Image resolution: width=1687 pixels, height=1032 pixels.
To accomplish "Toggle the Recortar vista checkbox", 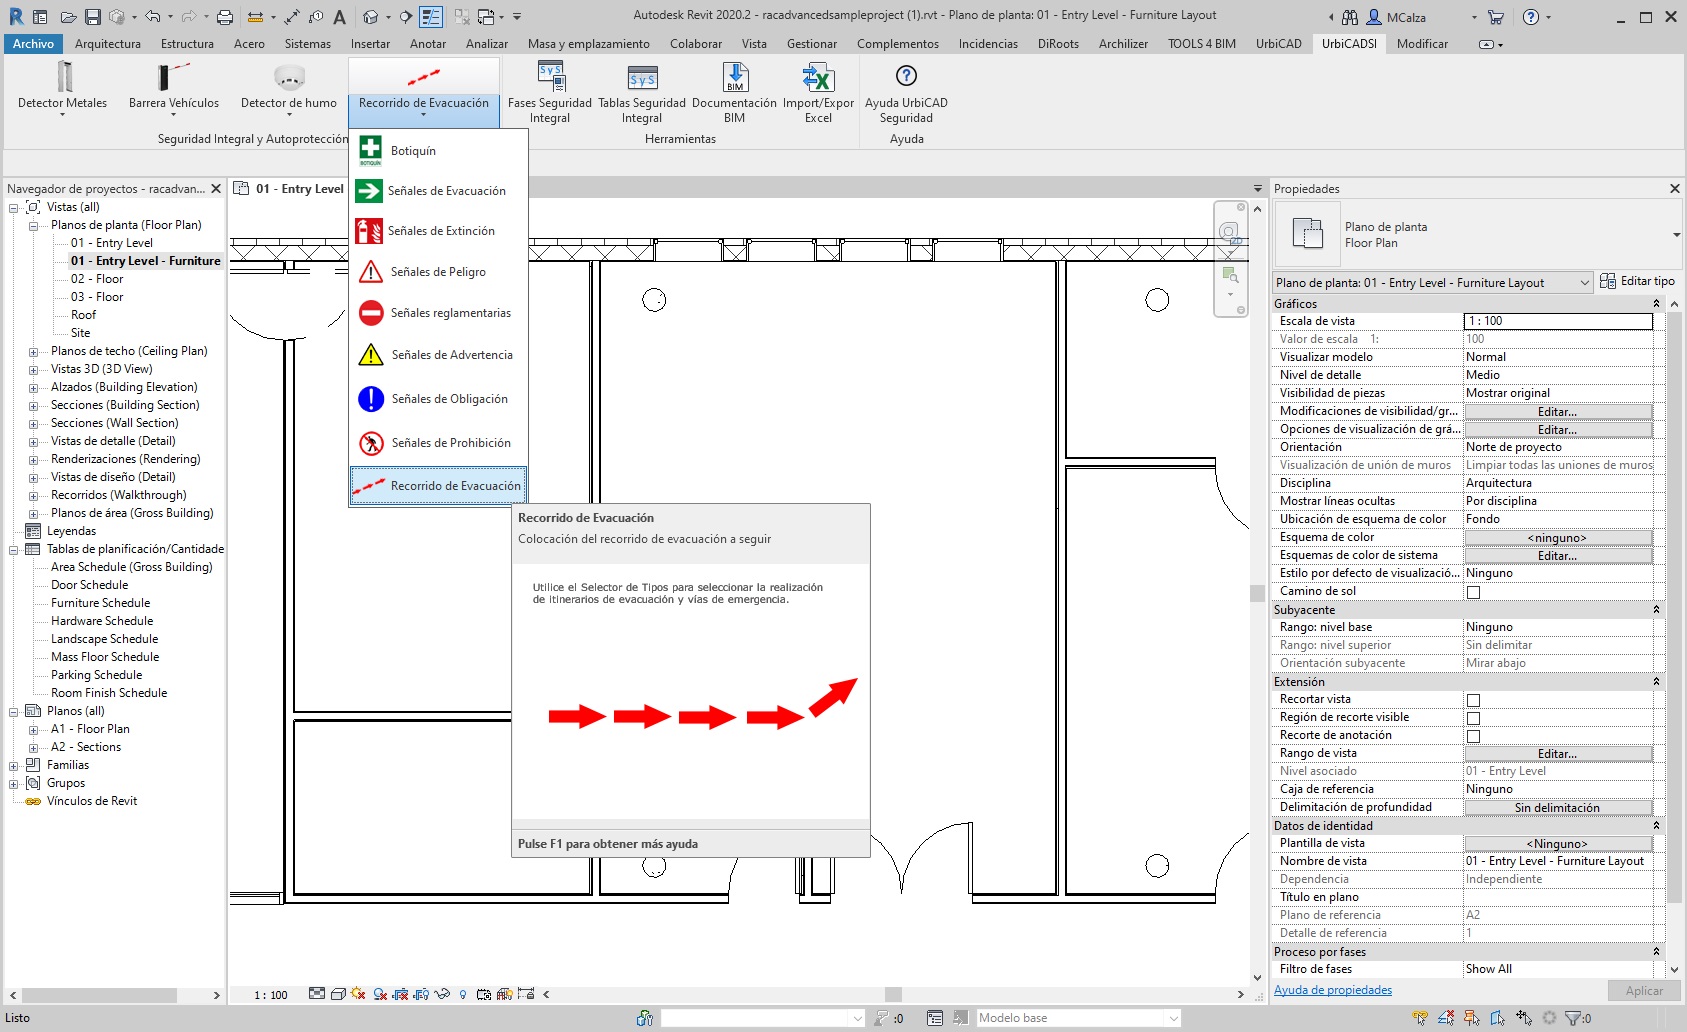I will pos(1473,700).
